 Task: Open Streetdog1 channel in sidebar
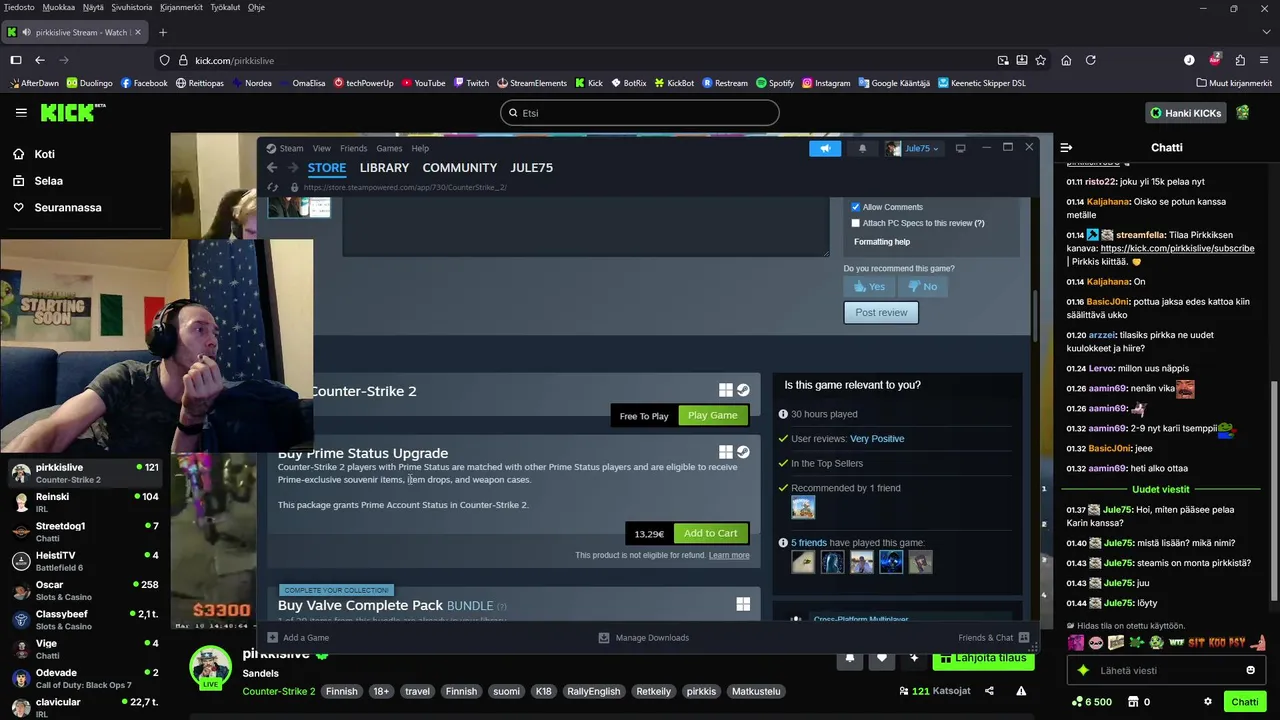[x=85, y=531]
